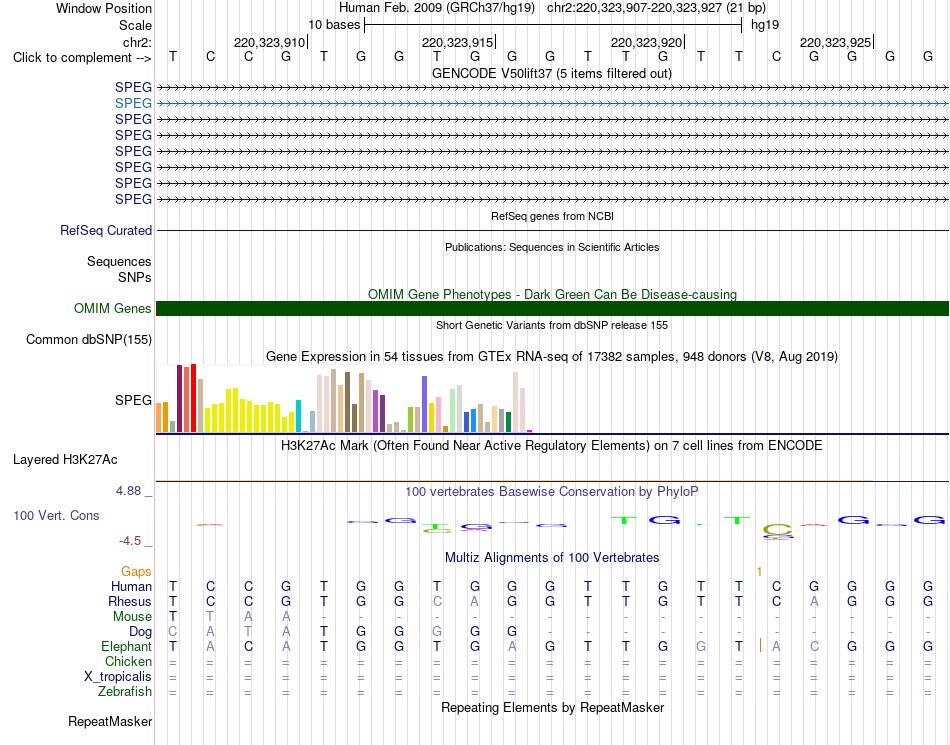Screen dimensions: 950x745
Task: Click the light-blue SPEG transcript arrow line
Action: 552,104
